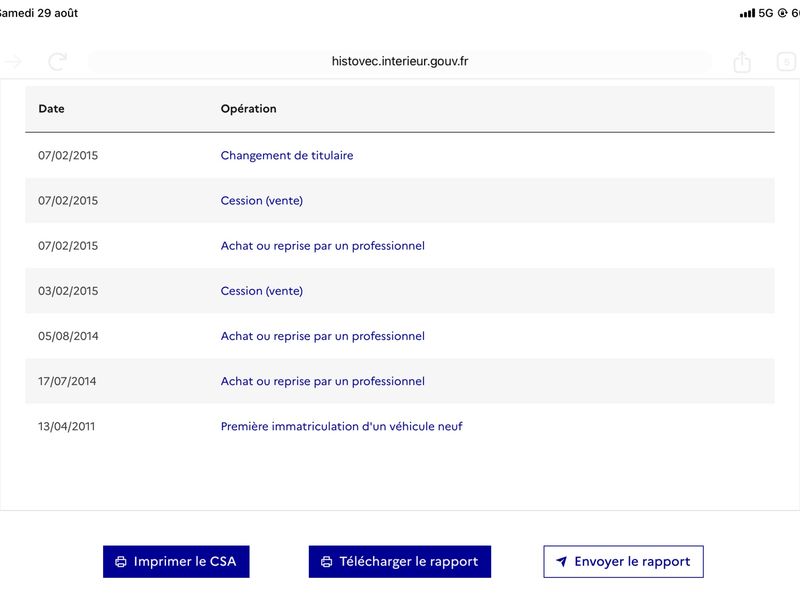
Task: Click the Télécharger le rapport button
Action: click(x=399, y=562)
